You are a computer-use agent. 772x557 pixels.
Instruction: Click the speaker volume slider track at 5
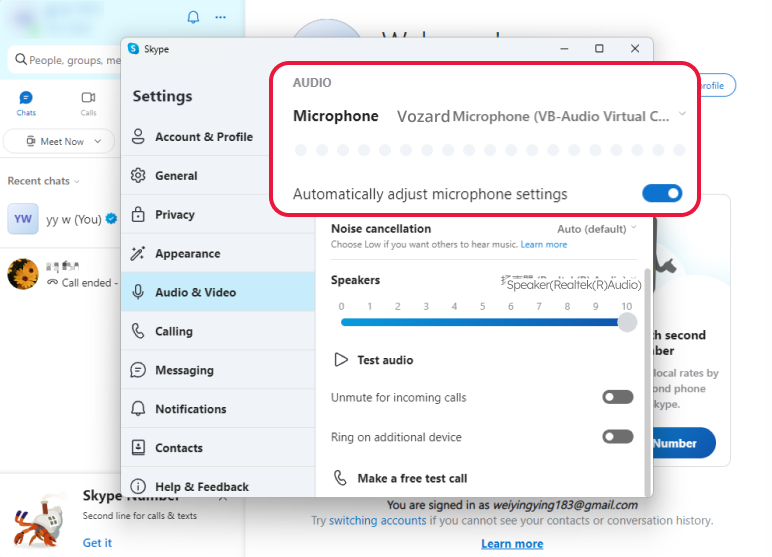(482, 322)
